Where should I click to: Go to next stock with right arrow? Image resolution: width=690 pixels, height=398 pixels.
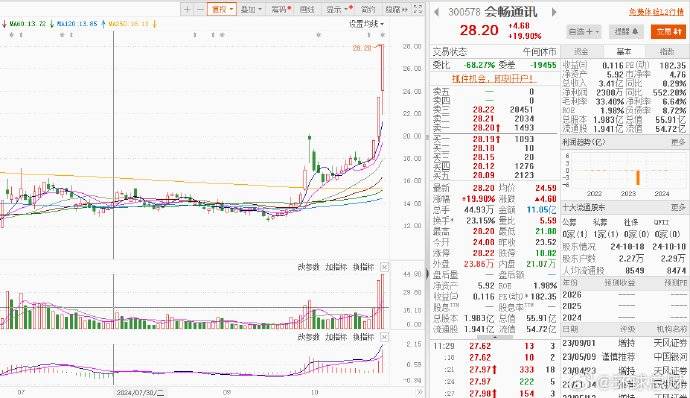coord(554,12)
